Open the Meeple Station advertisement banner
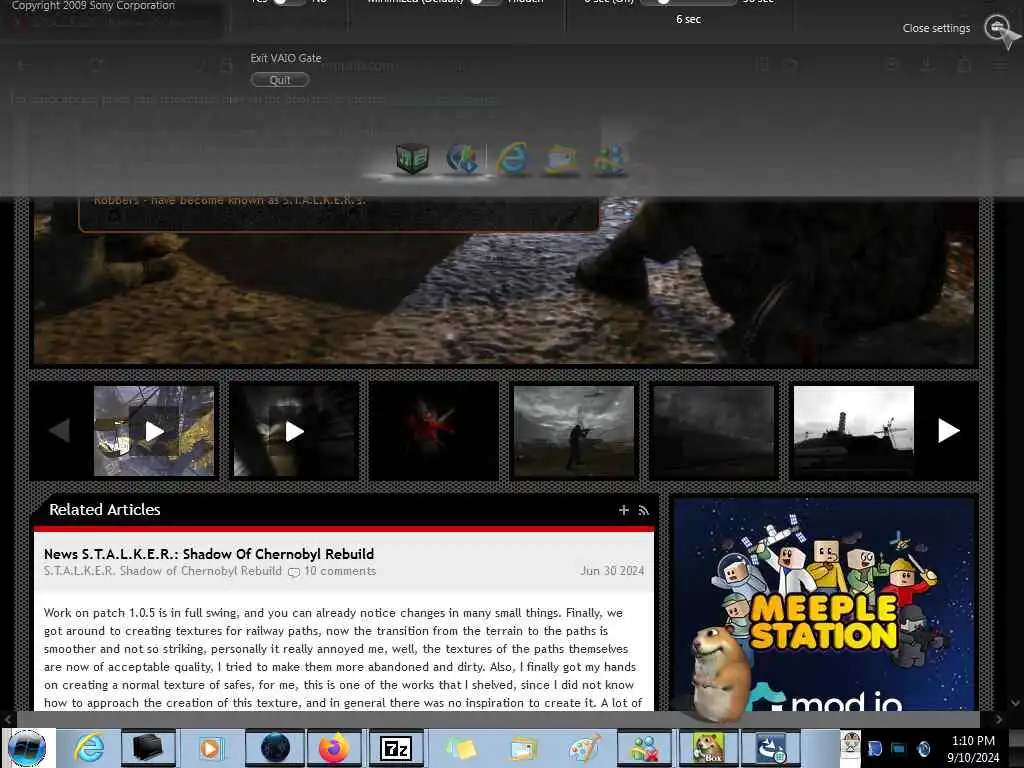Image resolution: width=1024 pixels, height=768 pixels. click(824, 604)
